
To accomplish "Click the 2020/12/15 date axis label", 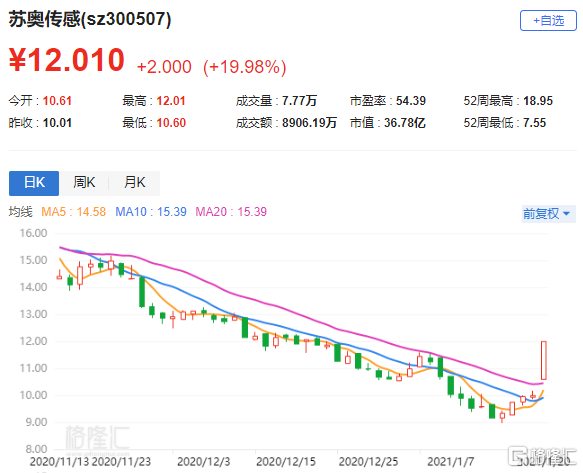I will (x=286, y=462).
